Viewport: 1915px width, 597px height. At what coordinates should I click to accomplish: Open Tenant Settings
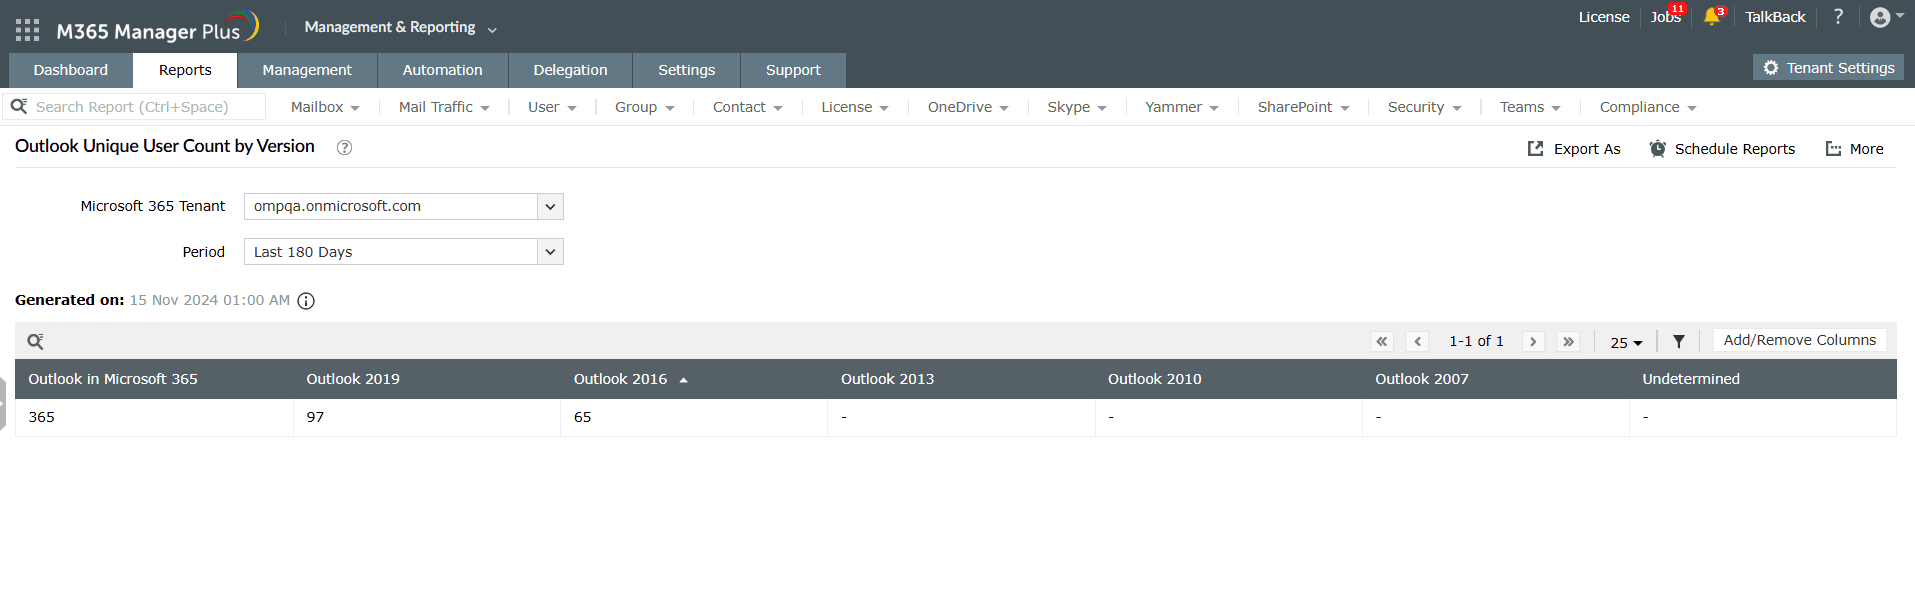[x=1828, y=68]
